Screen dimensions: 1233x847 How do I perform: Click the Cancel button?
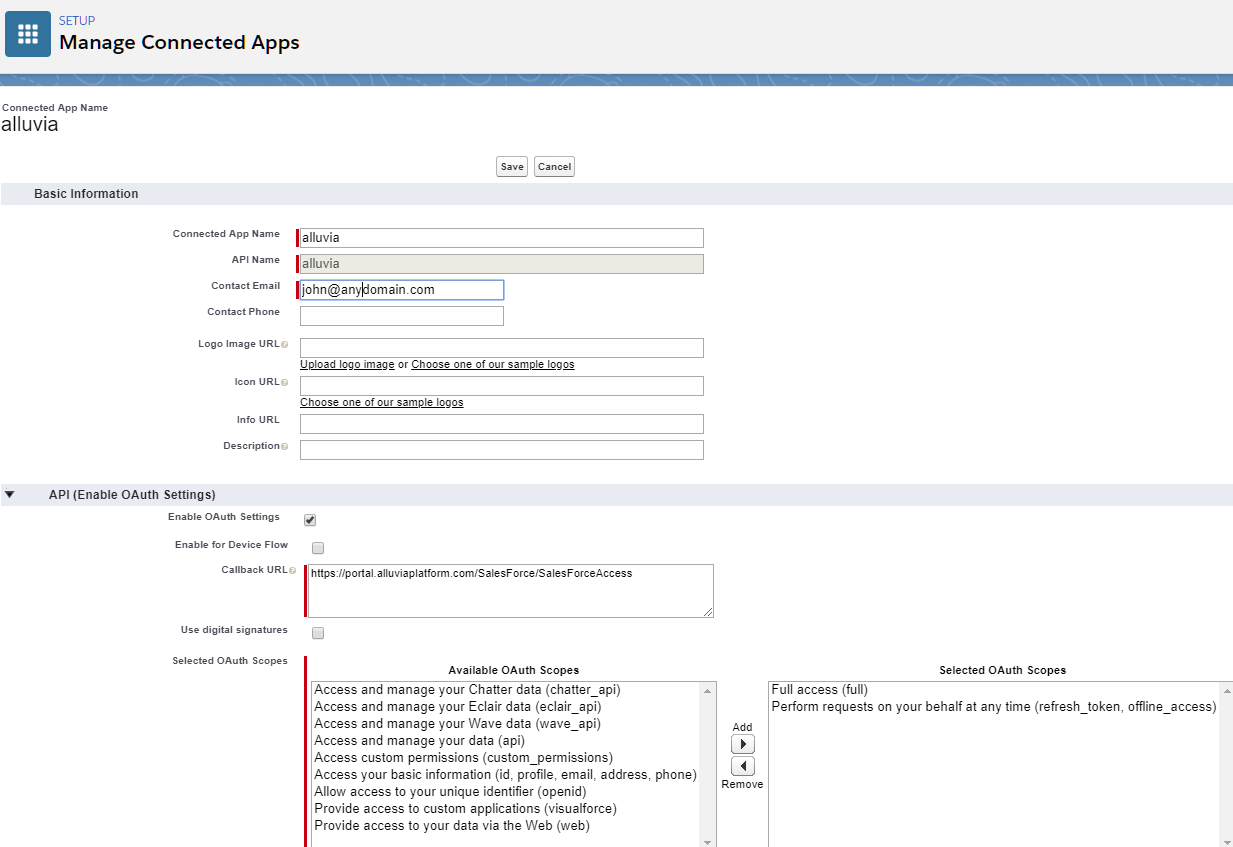[x=554, y=167]
